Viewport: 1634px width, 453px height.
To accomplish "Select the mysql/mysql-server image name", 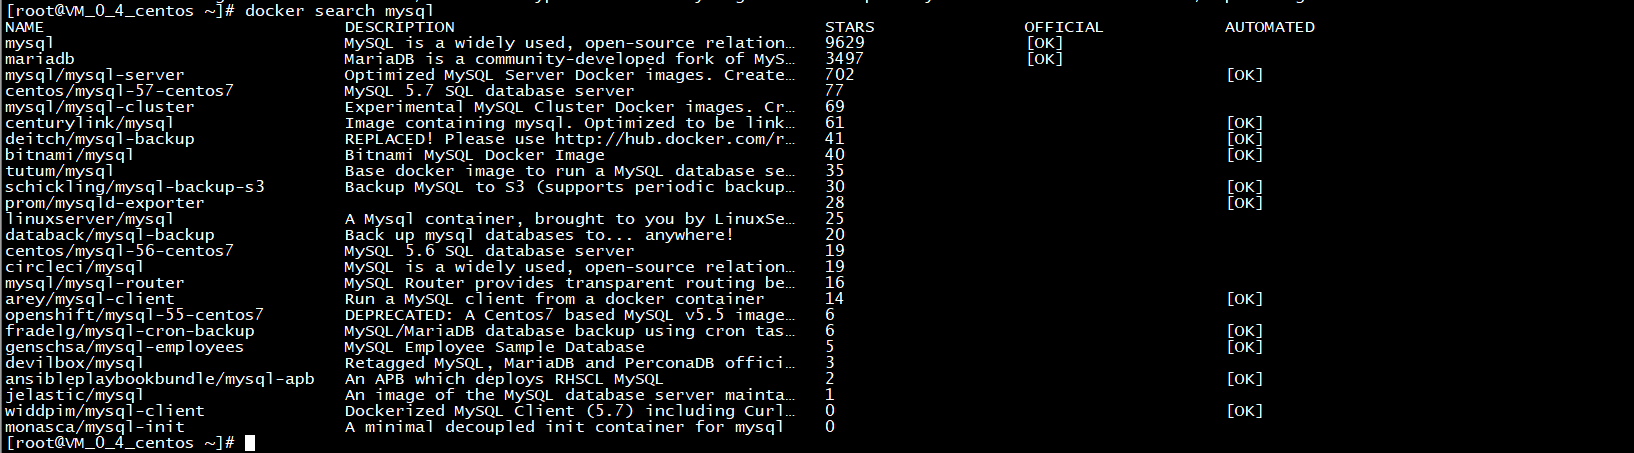I will coord(95,75).
